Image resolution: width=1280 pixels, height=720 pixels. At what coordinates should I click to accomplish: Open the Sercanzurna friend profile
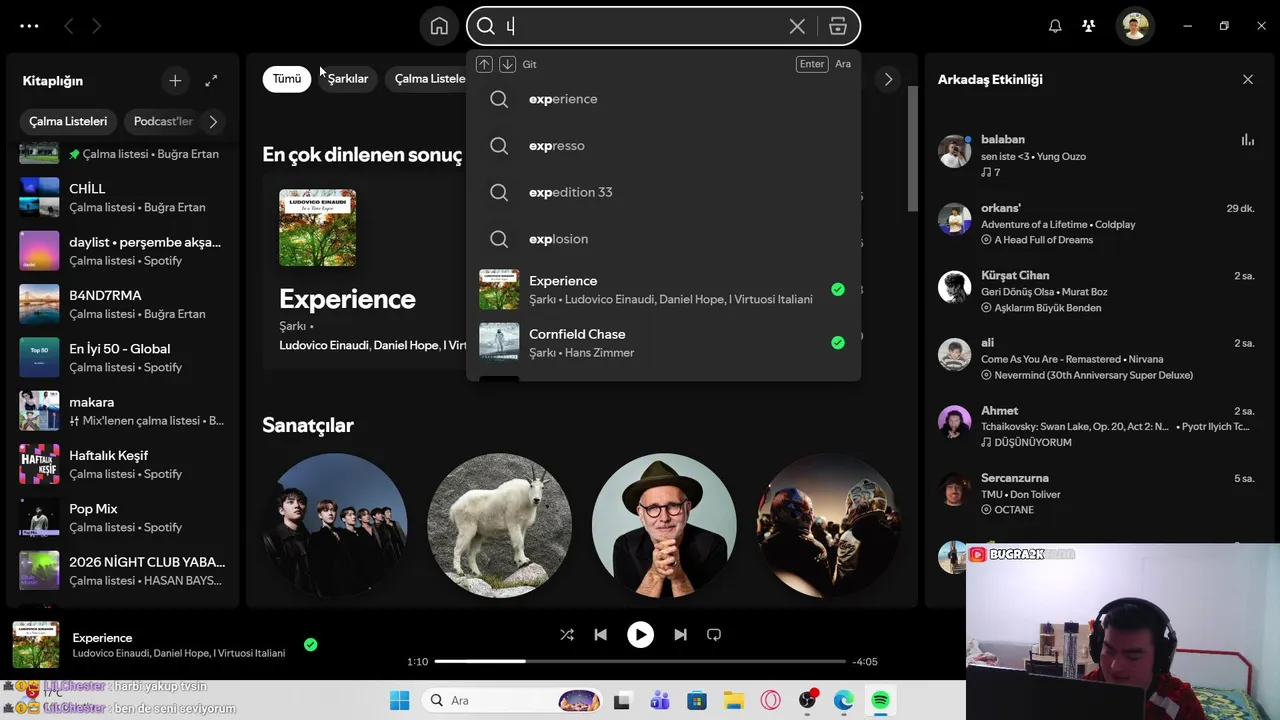point(1014,478)
